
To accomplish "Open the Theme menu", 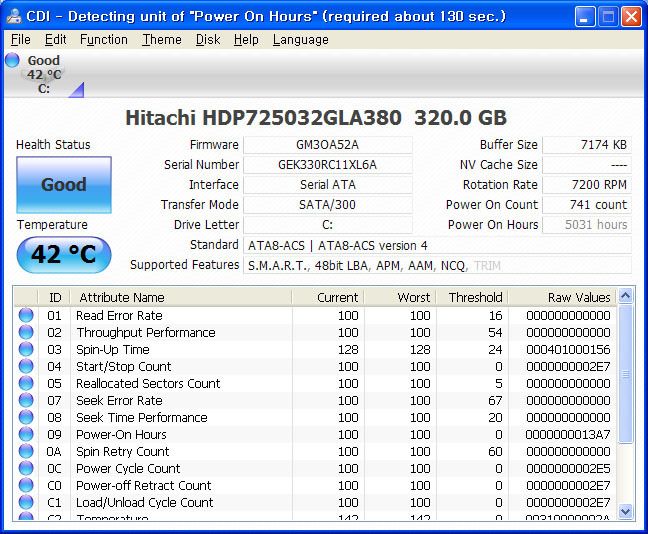I will click(x=162, y=40).
